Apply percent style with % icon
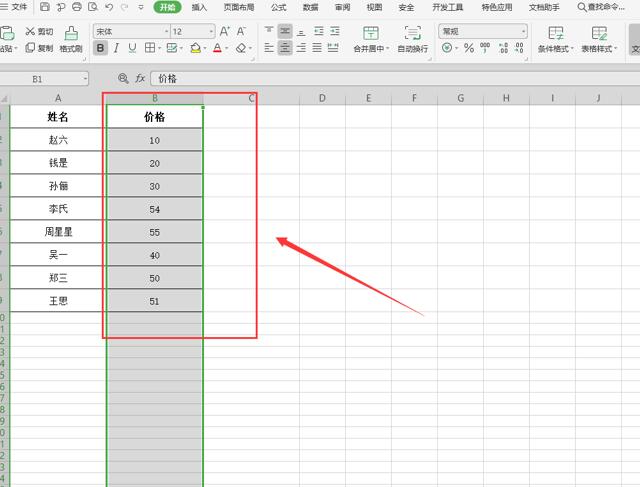This screenshot has height=487, width=640. [469, 48]
